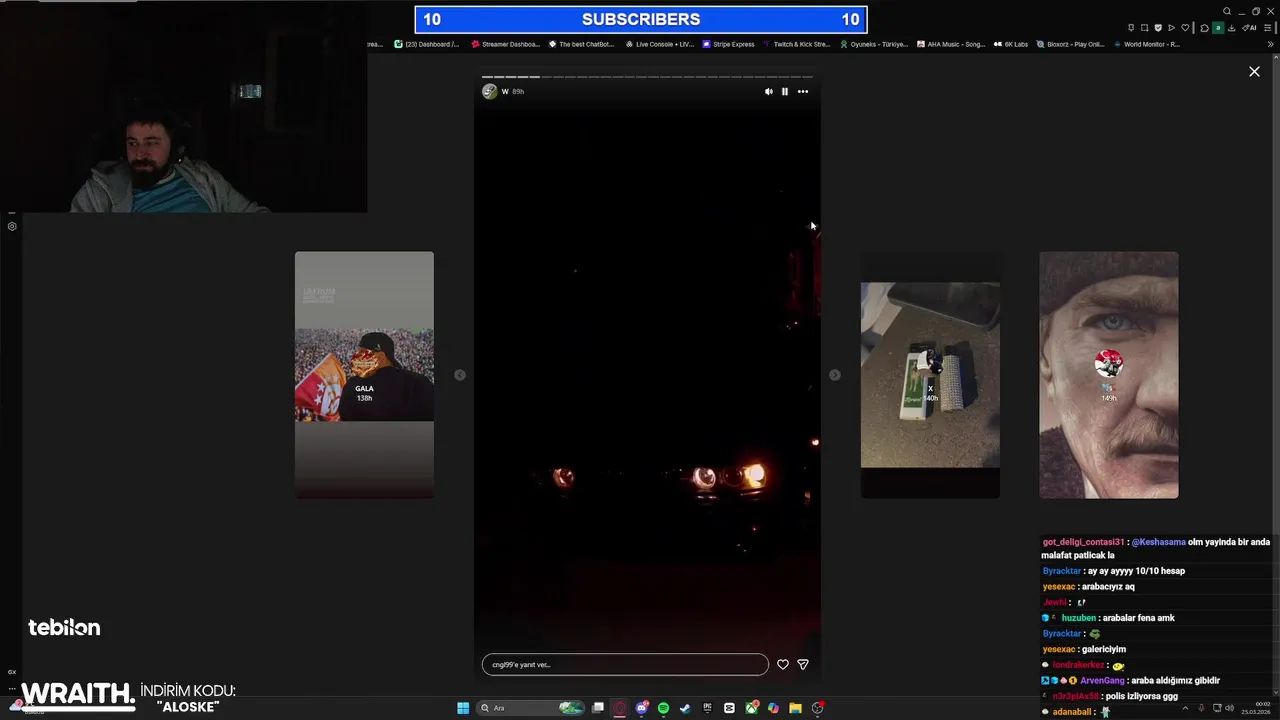Expand the bookmarks overflow chevron
Screen dimensions: 1280x720
pos(1271,44)
